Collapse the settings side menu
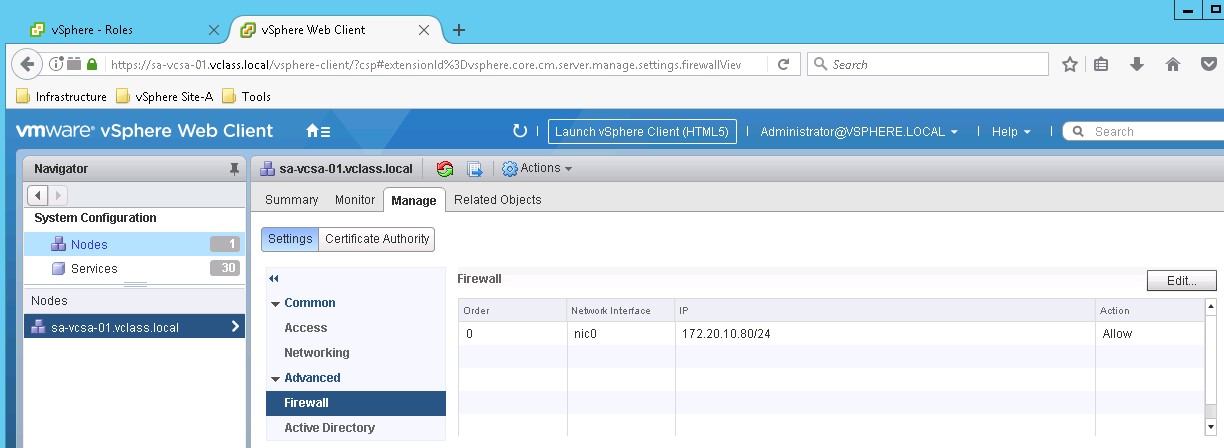The image size is (1224, 448). tap(274, 279)
